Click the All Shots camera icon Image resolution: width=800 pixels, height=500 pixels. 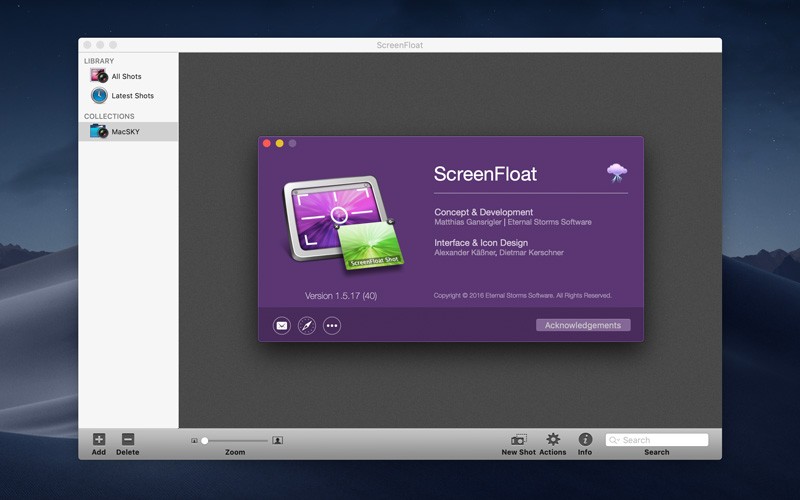pyautogui.click(x=99, y=76)
